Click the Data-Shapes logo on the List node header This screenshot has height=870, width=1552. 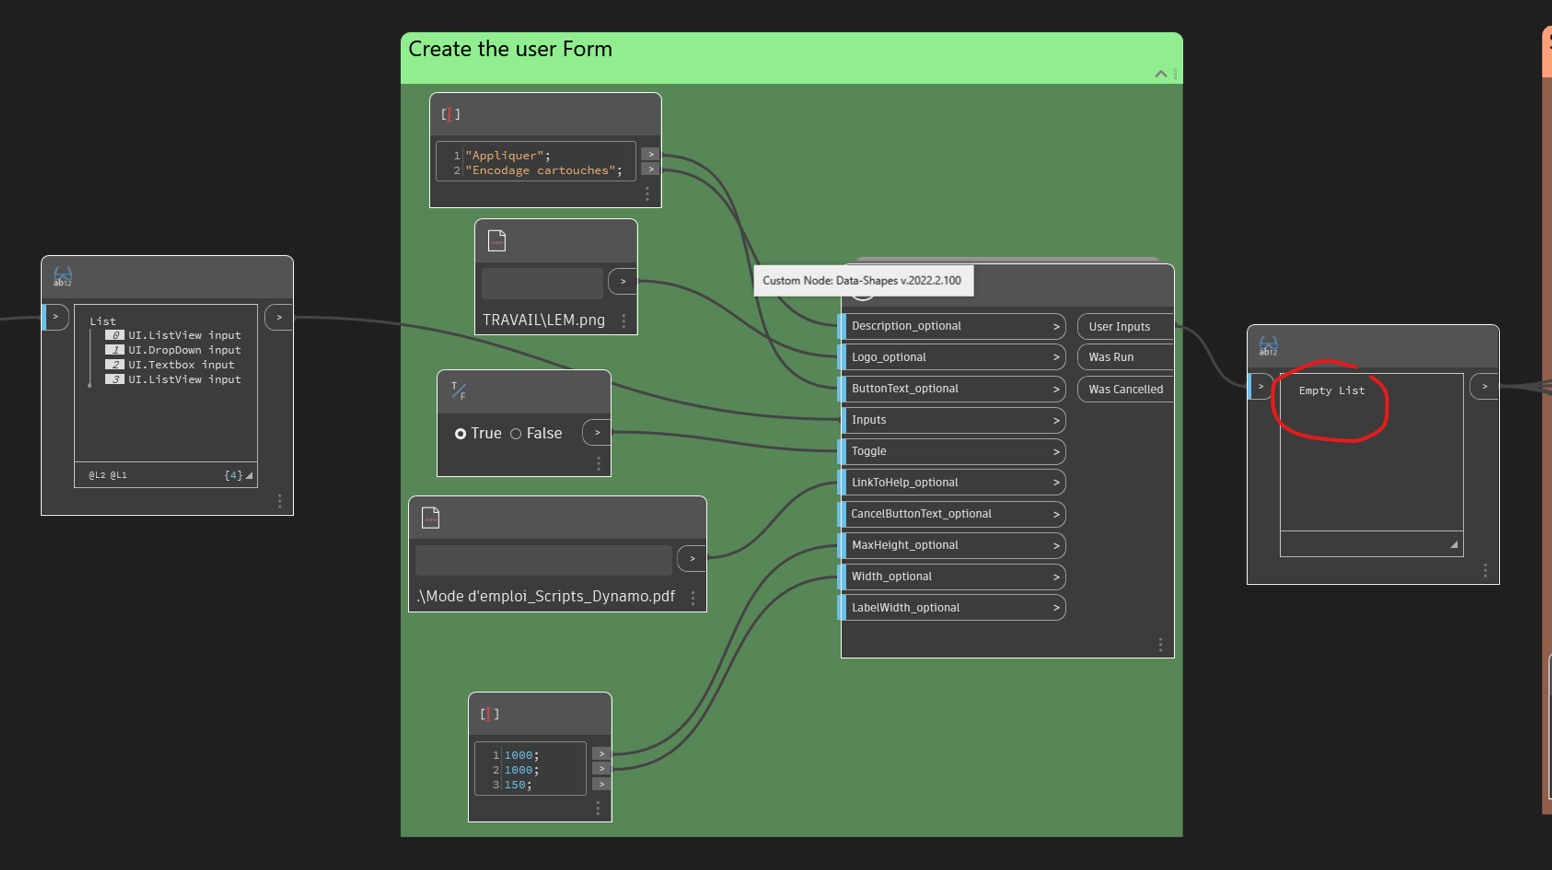coord(62,277)
